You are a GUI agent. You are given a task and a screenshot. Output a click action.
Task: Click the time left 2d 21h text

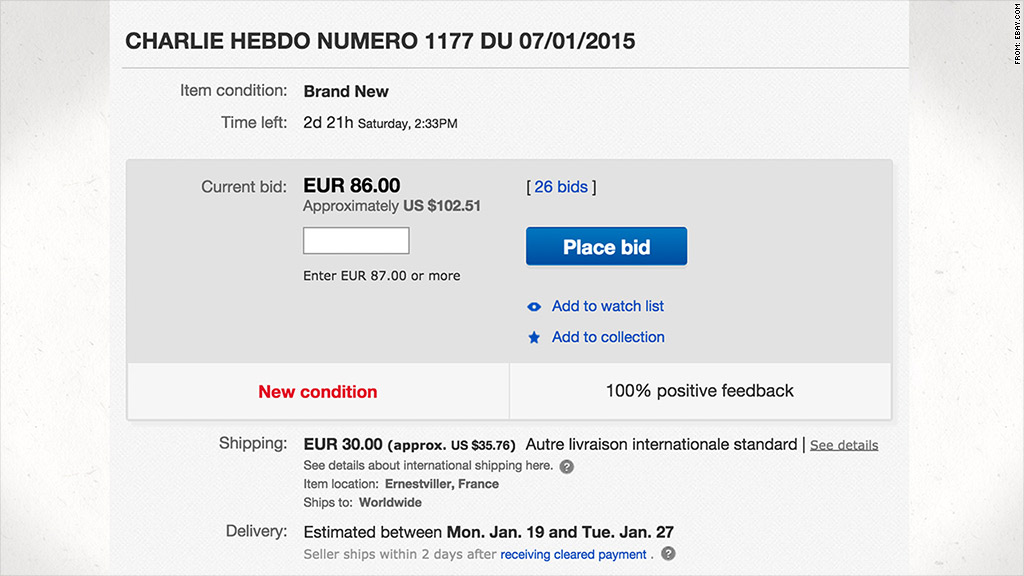coord(328,123)
